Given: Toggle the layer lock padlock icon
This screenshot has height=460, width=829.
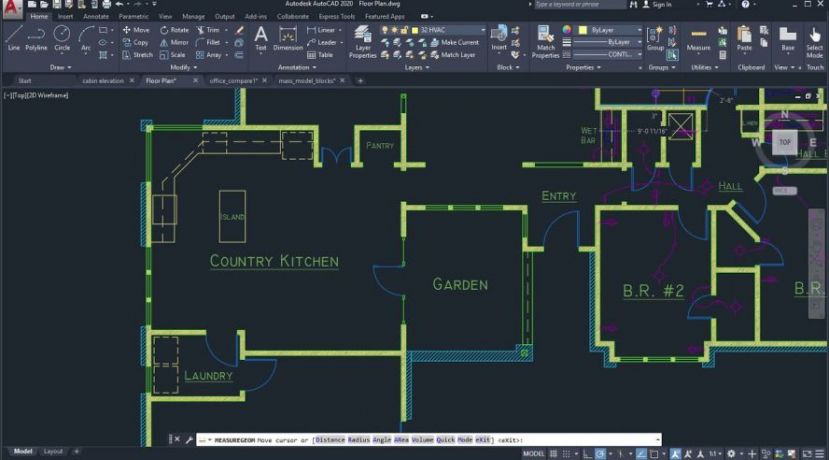Looking at the screenshot, I should 404,30.
